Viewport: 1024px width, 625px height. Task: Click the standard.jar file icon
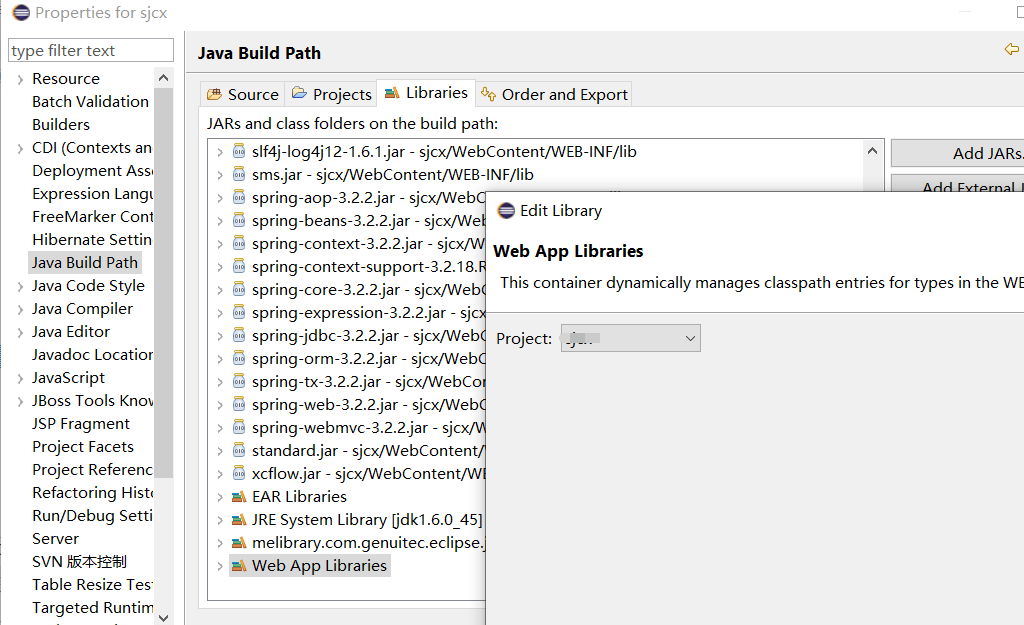point(239,451)
